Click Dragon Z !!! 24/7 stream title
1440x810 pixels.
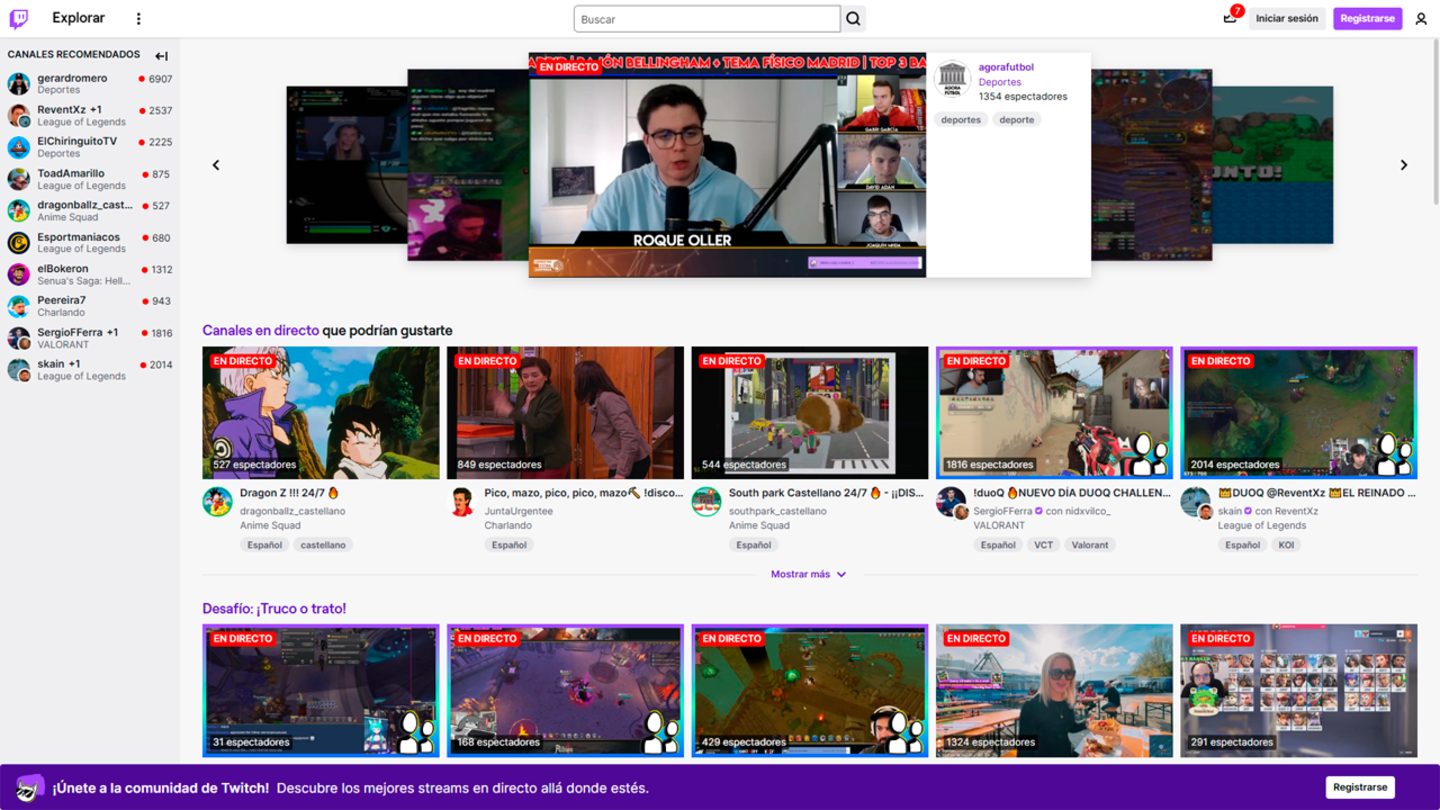(290, 493)
